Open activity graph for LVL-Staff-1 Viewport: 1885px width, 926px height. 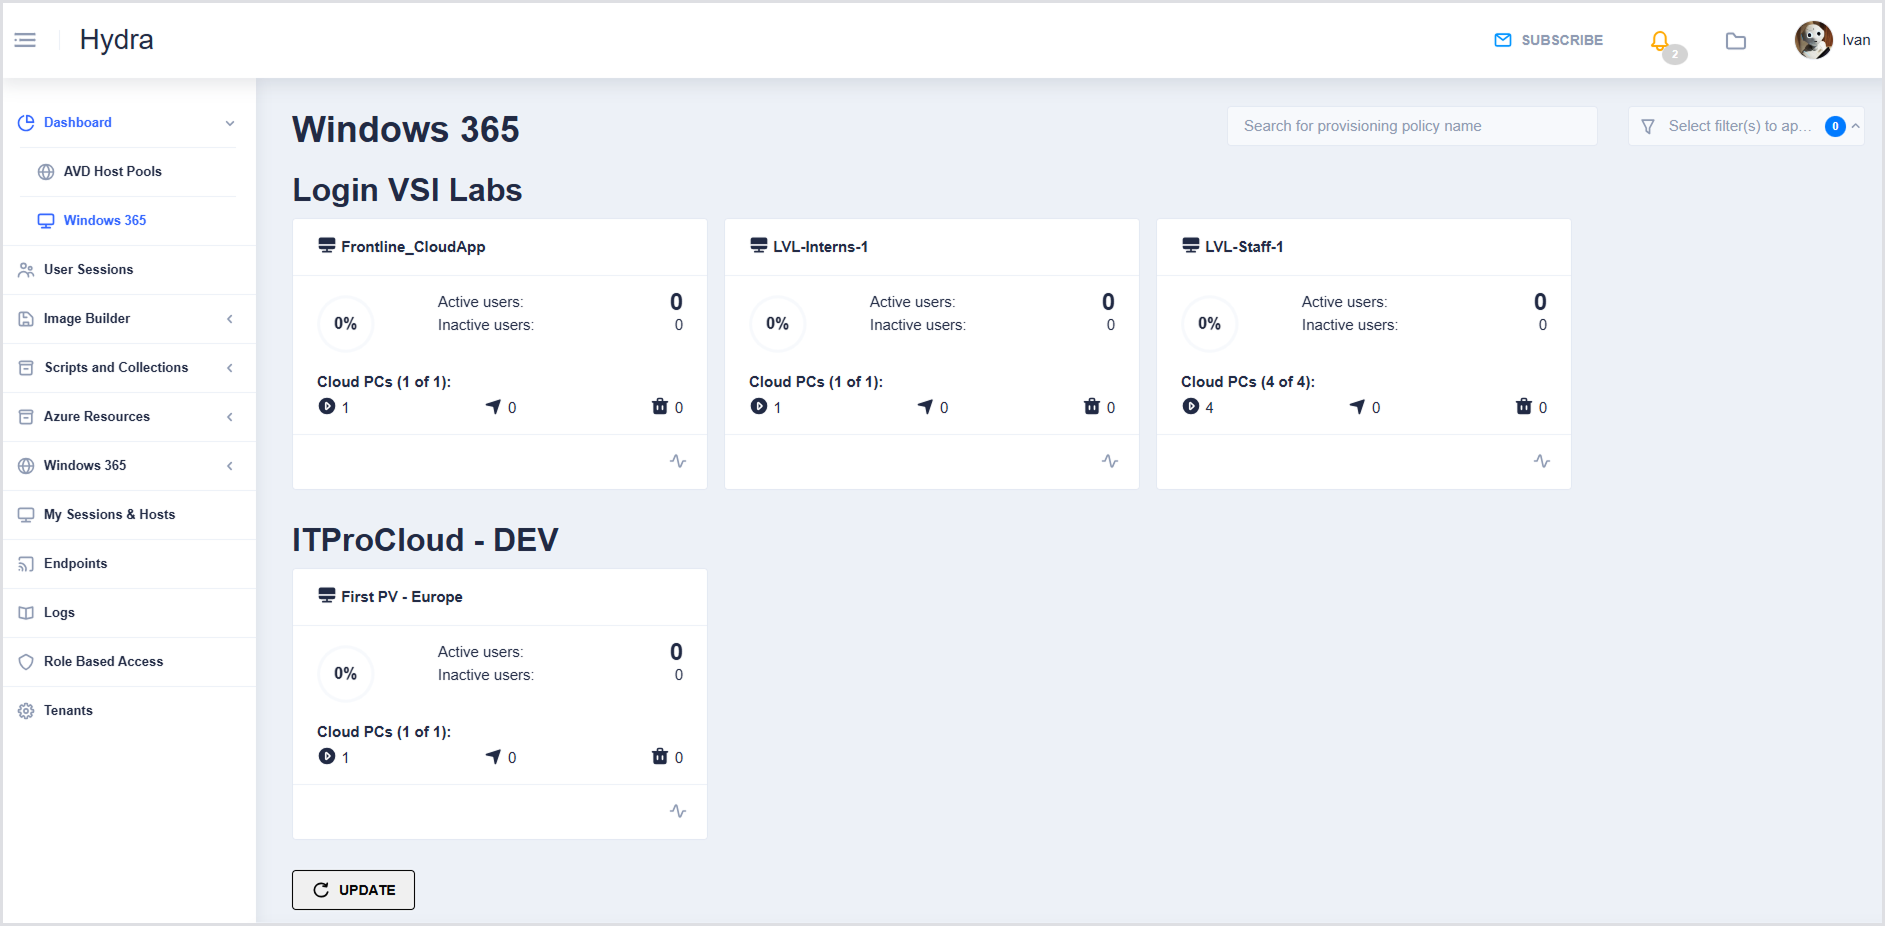coord(1542,461)
